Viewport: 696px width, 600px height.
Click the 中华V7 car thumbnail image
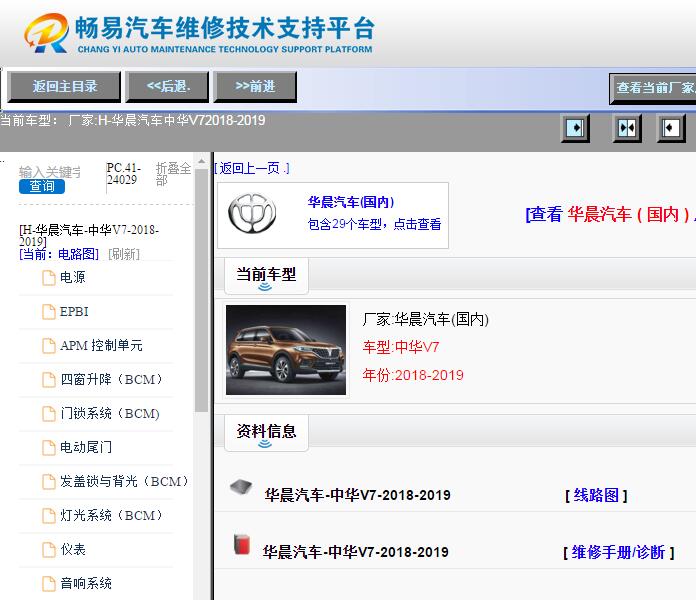pos(286,350)
